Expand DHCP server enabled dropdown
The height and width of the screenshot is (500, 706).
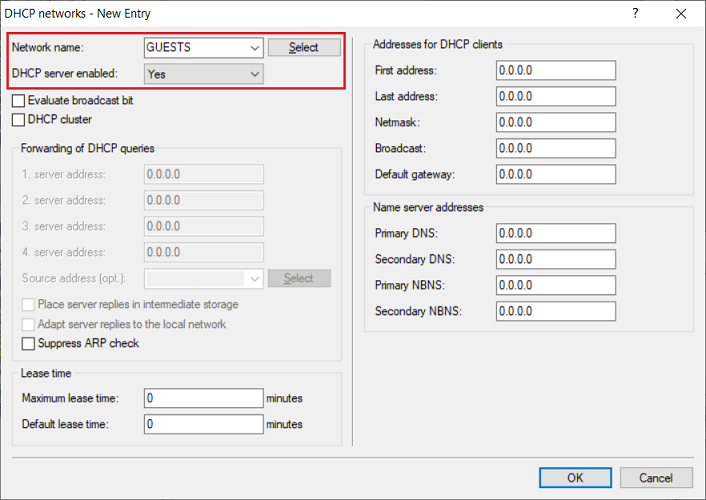254,74
